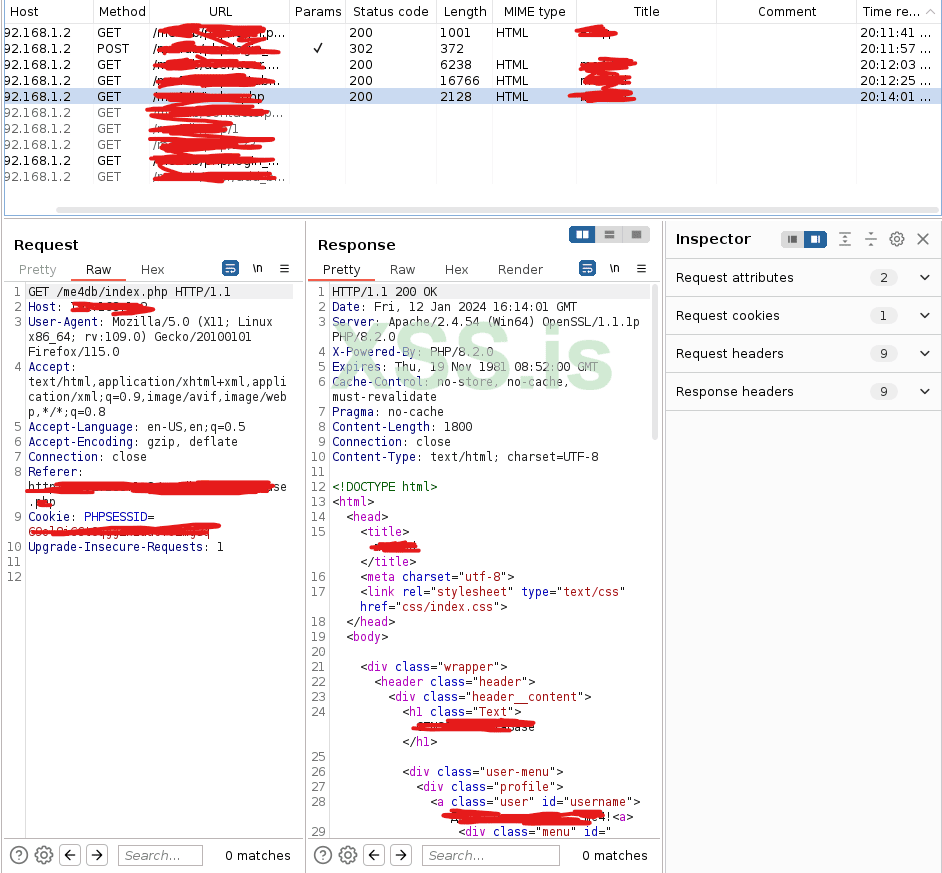Click the Inspector settings gear icon

tap(897, 239)
